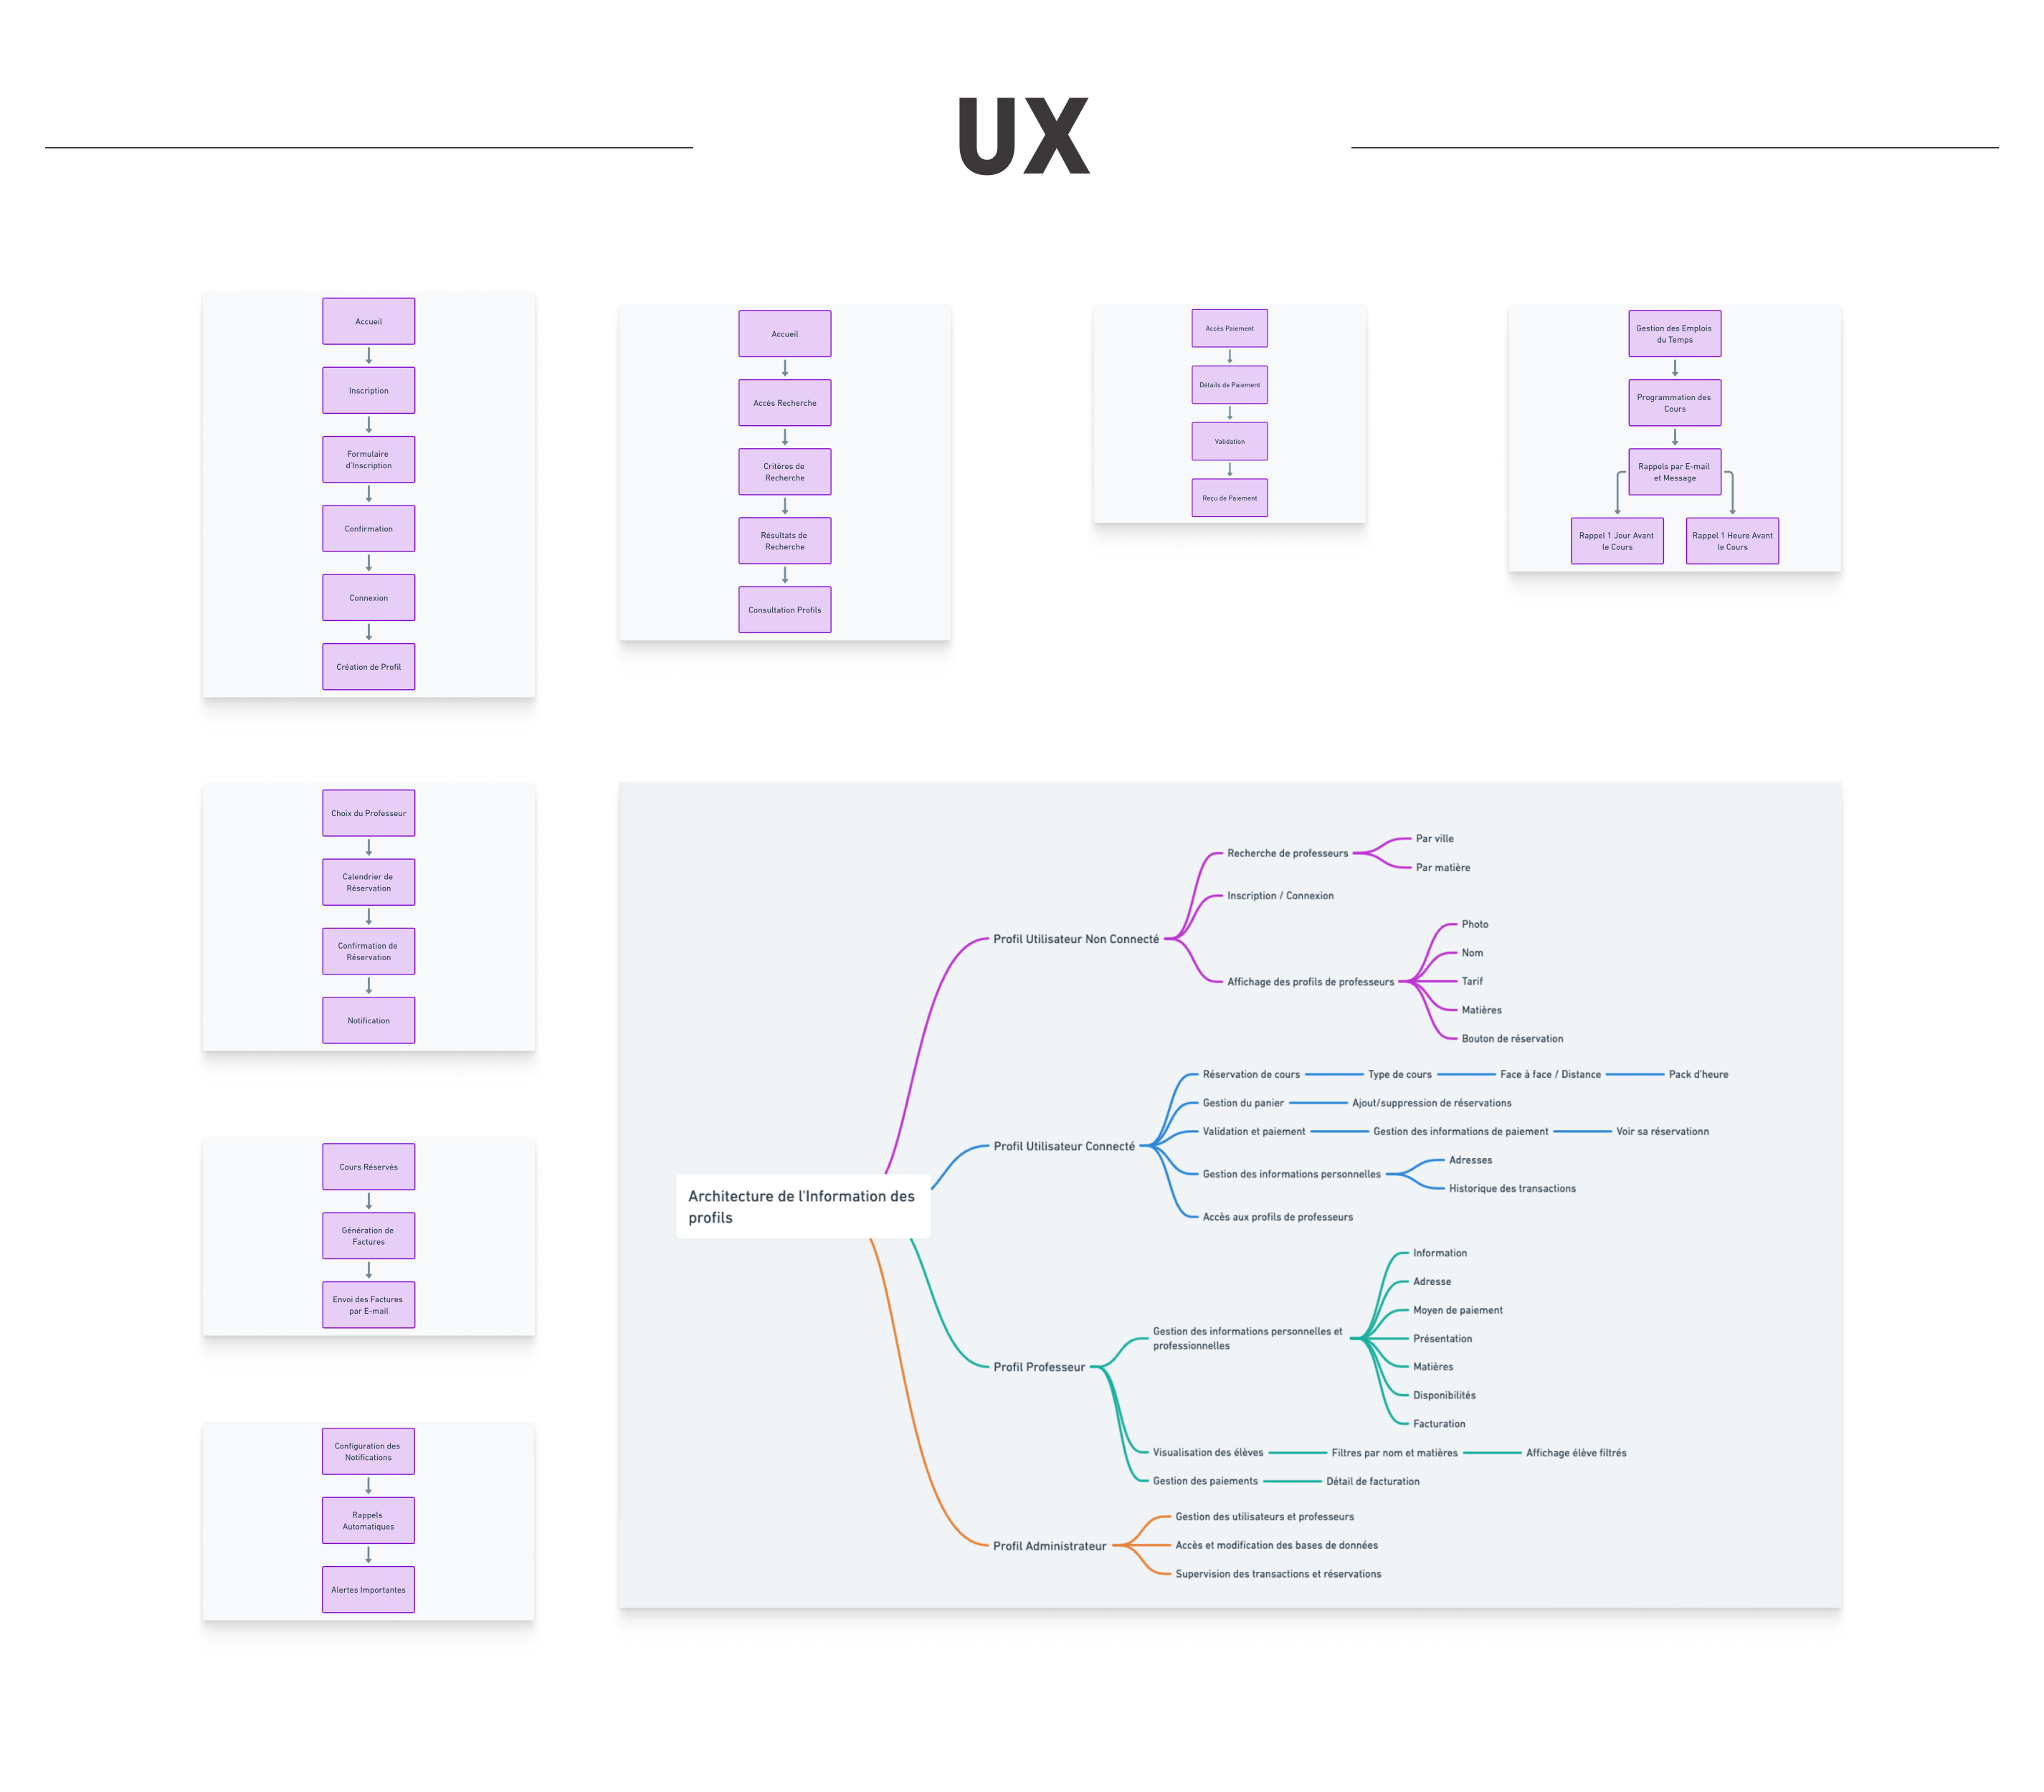Select Gestion des Emplois du Temps box
This screenshot has height=1792, width=2044.
click(1674, 333)
